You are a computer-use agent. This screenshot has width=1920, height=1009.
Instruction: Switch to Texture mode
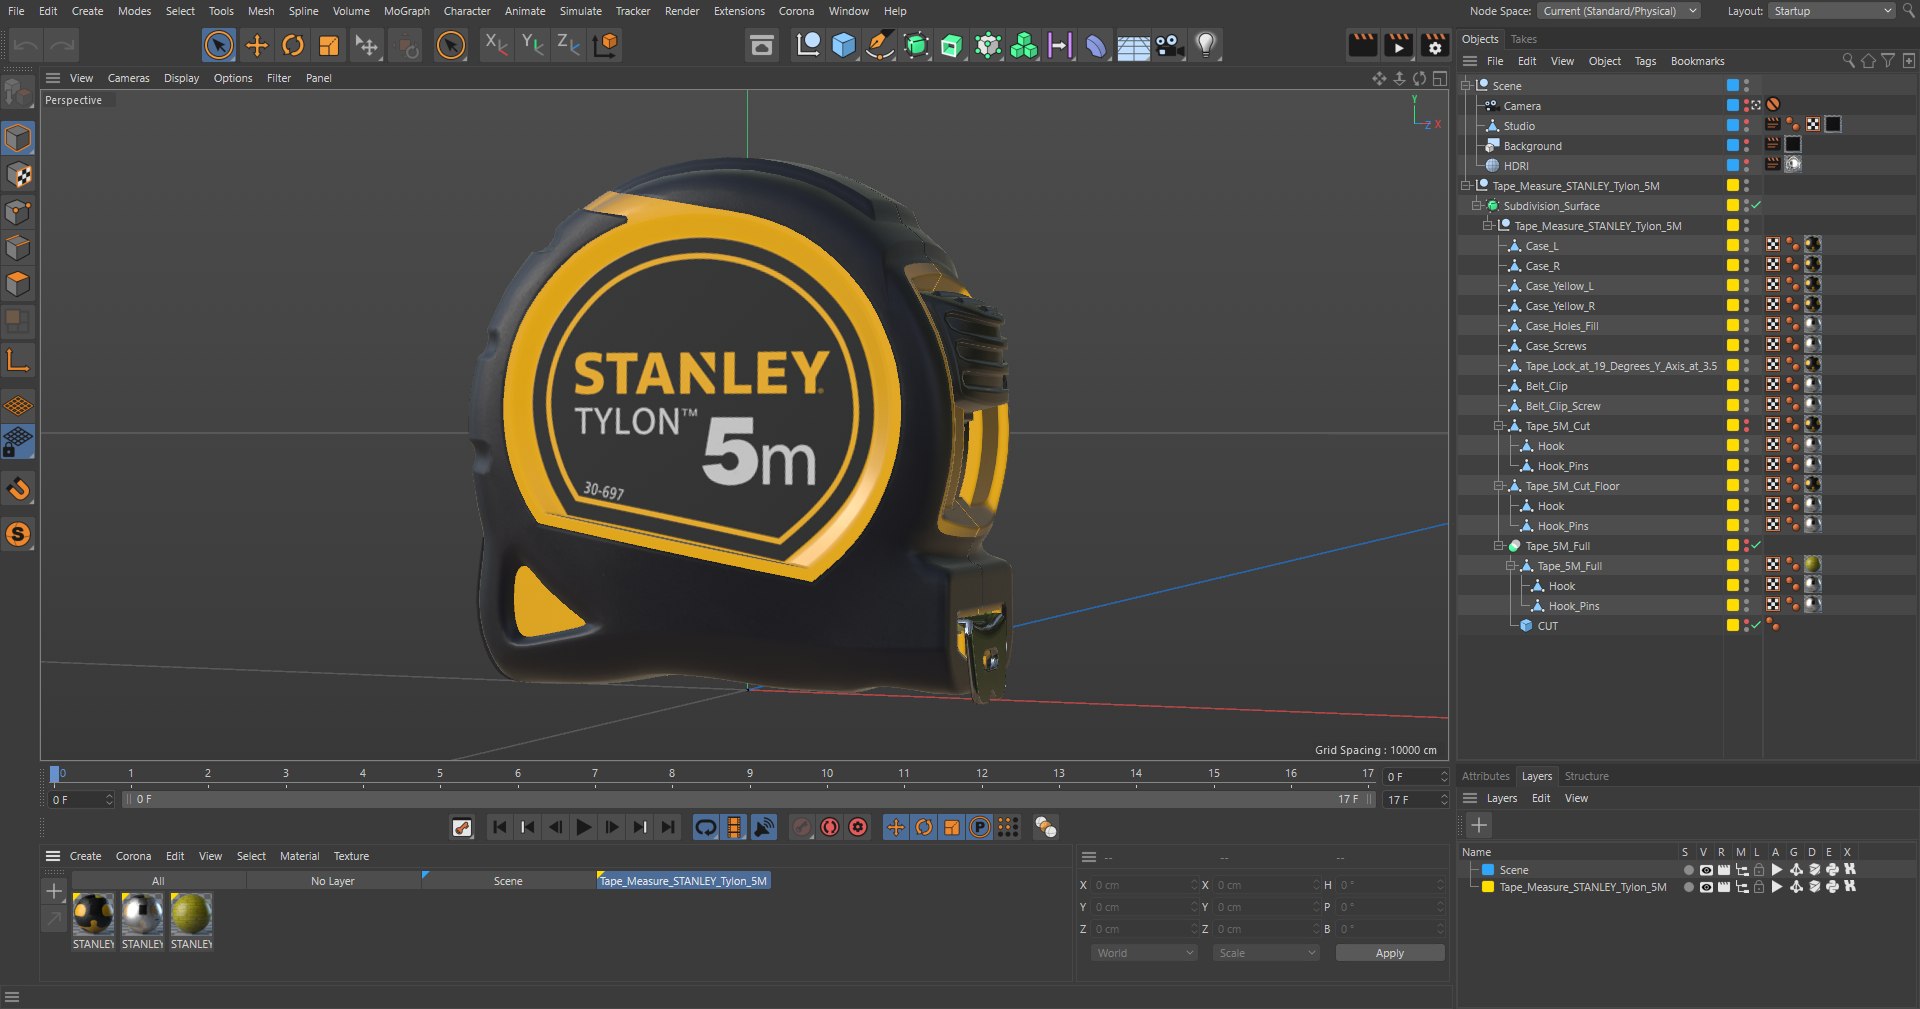tap(18, 175)
